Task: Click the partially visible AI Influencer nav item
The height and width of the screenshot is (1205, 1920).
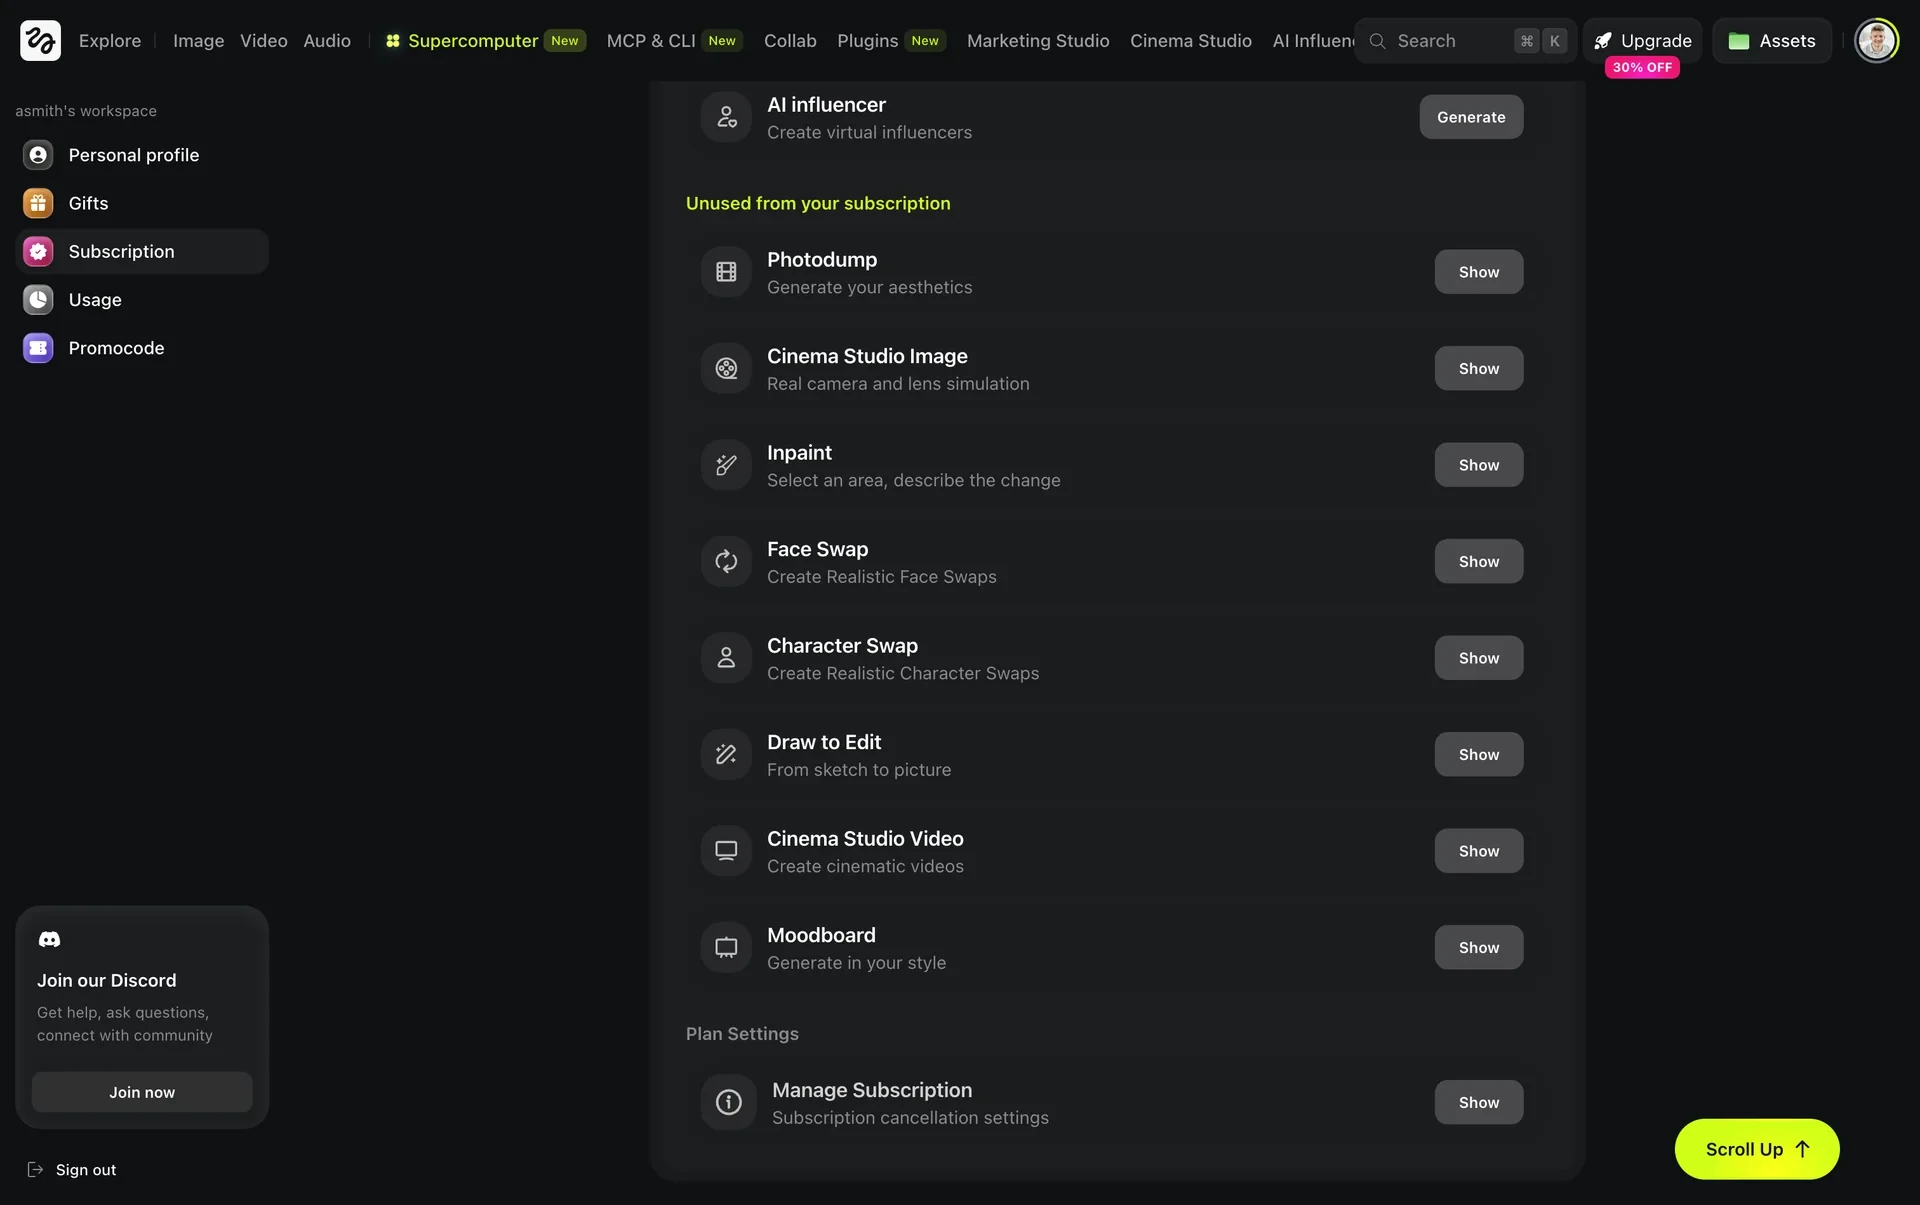Action: (1313, 41)
